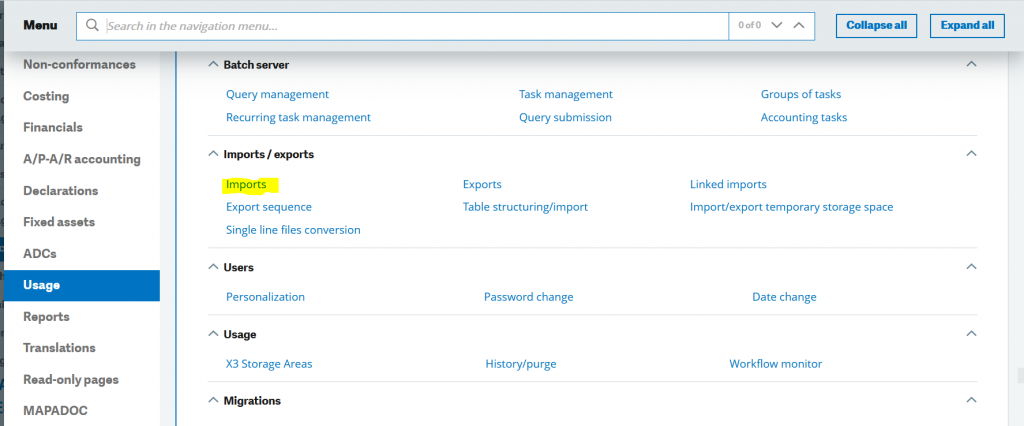Image resolution: width=1024 pixels, height=426 pixels.
Task: Collapse Users section using right chevron
Action: pos(971,267)
